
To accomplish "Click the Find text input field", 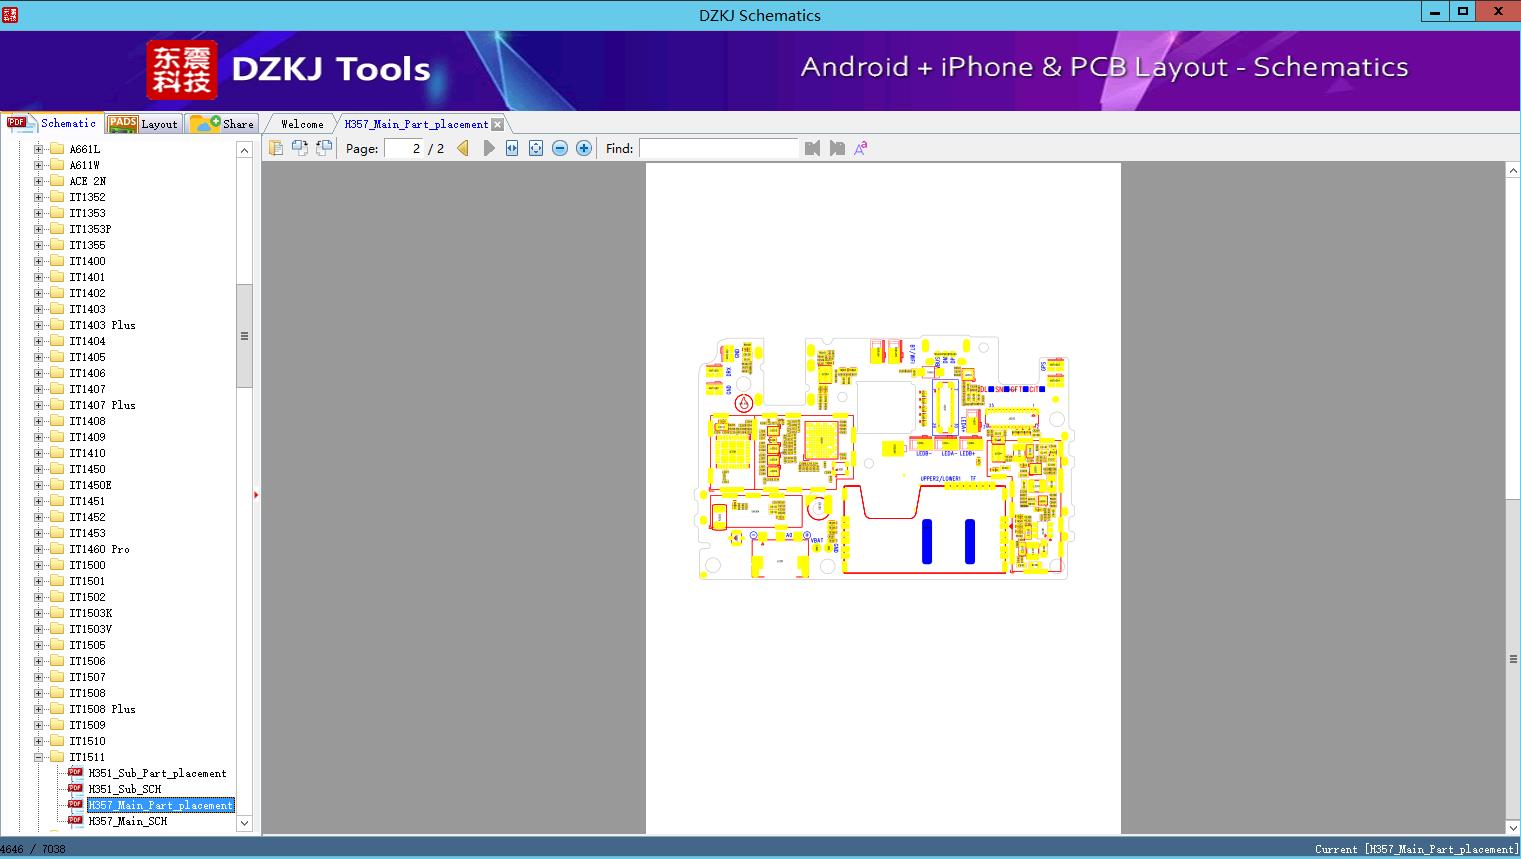I will (719, 148).
